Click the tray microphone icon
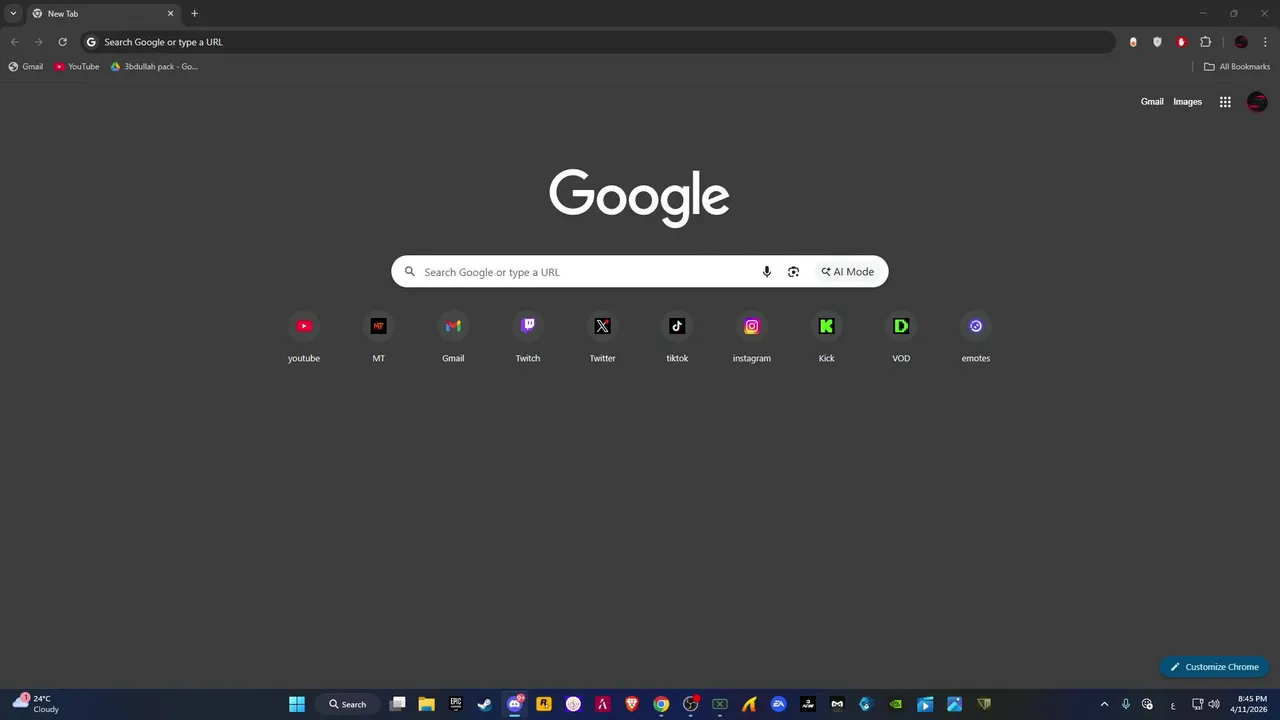 1126,704
